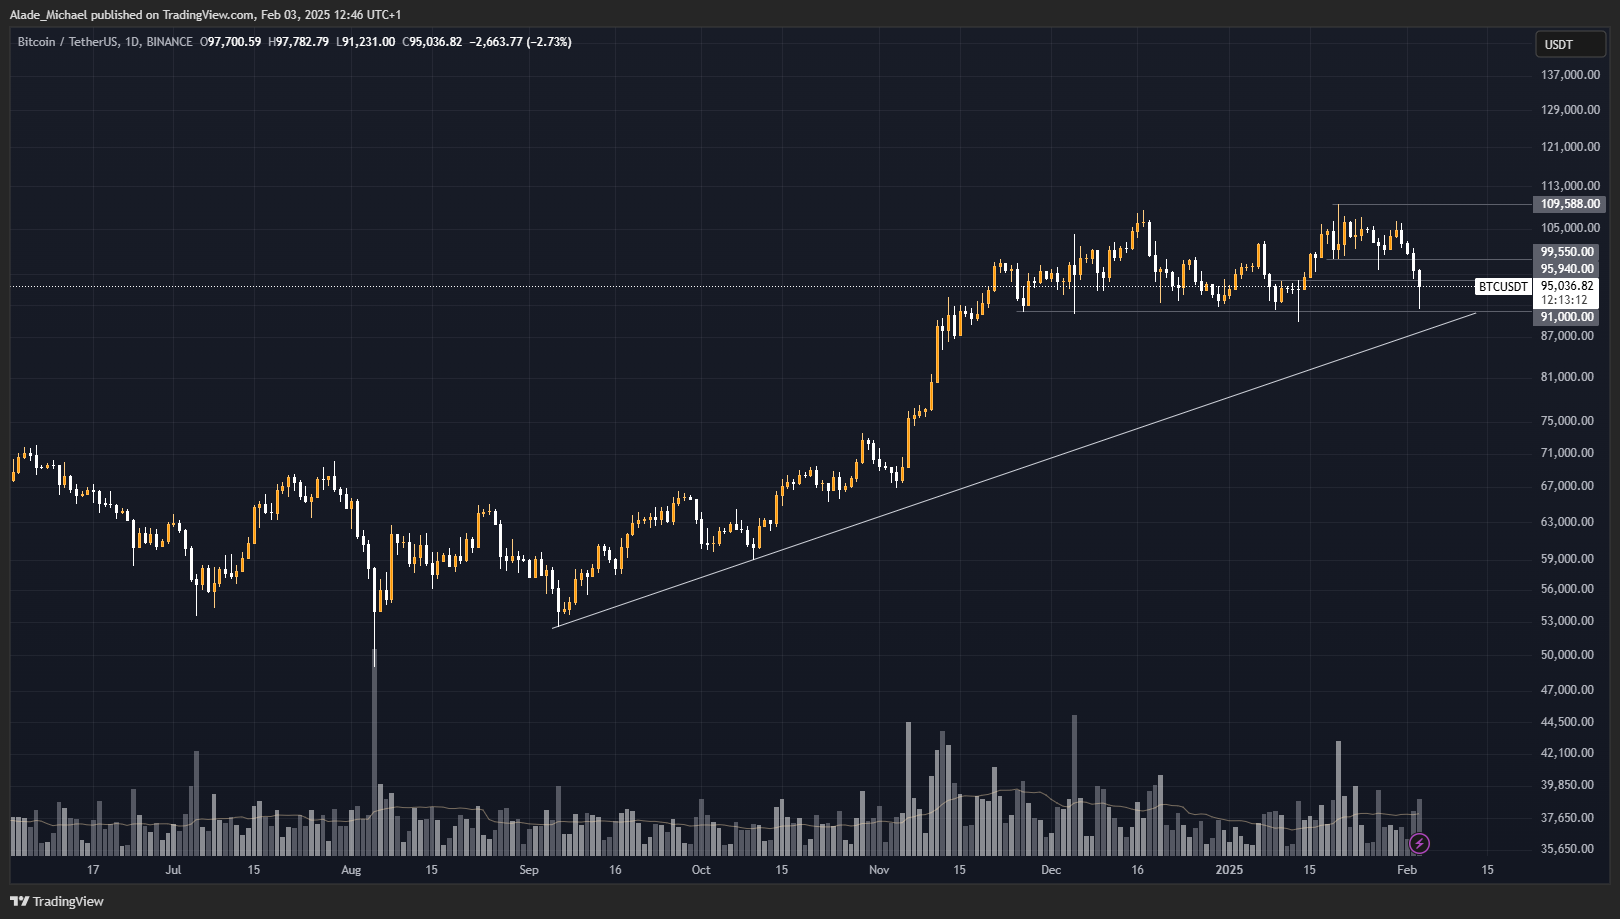Screen dimensions: 1620x919
Task: Select the 109,588.00 price level label
Action: [x=1569, y=204]
